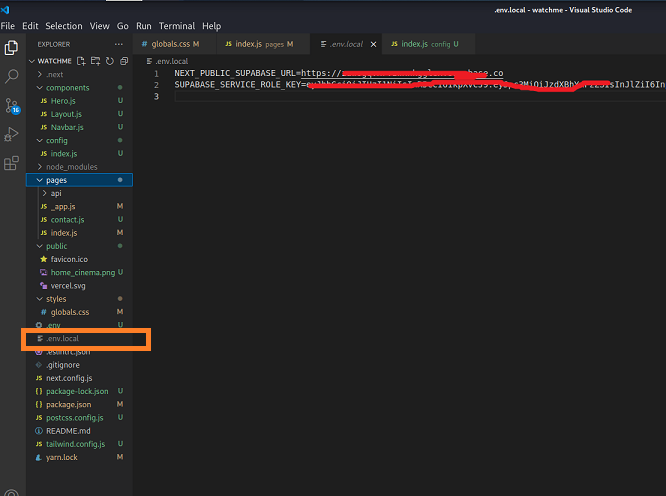Open Source Control view with 16 changes
The image size is (666, 496).
coord(11,106)
